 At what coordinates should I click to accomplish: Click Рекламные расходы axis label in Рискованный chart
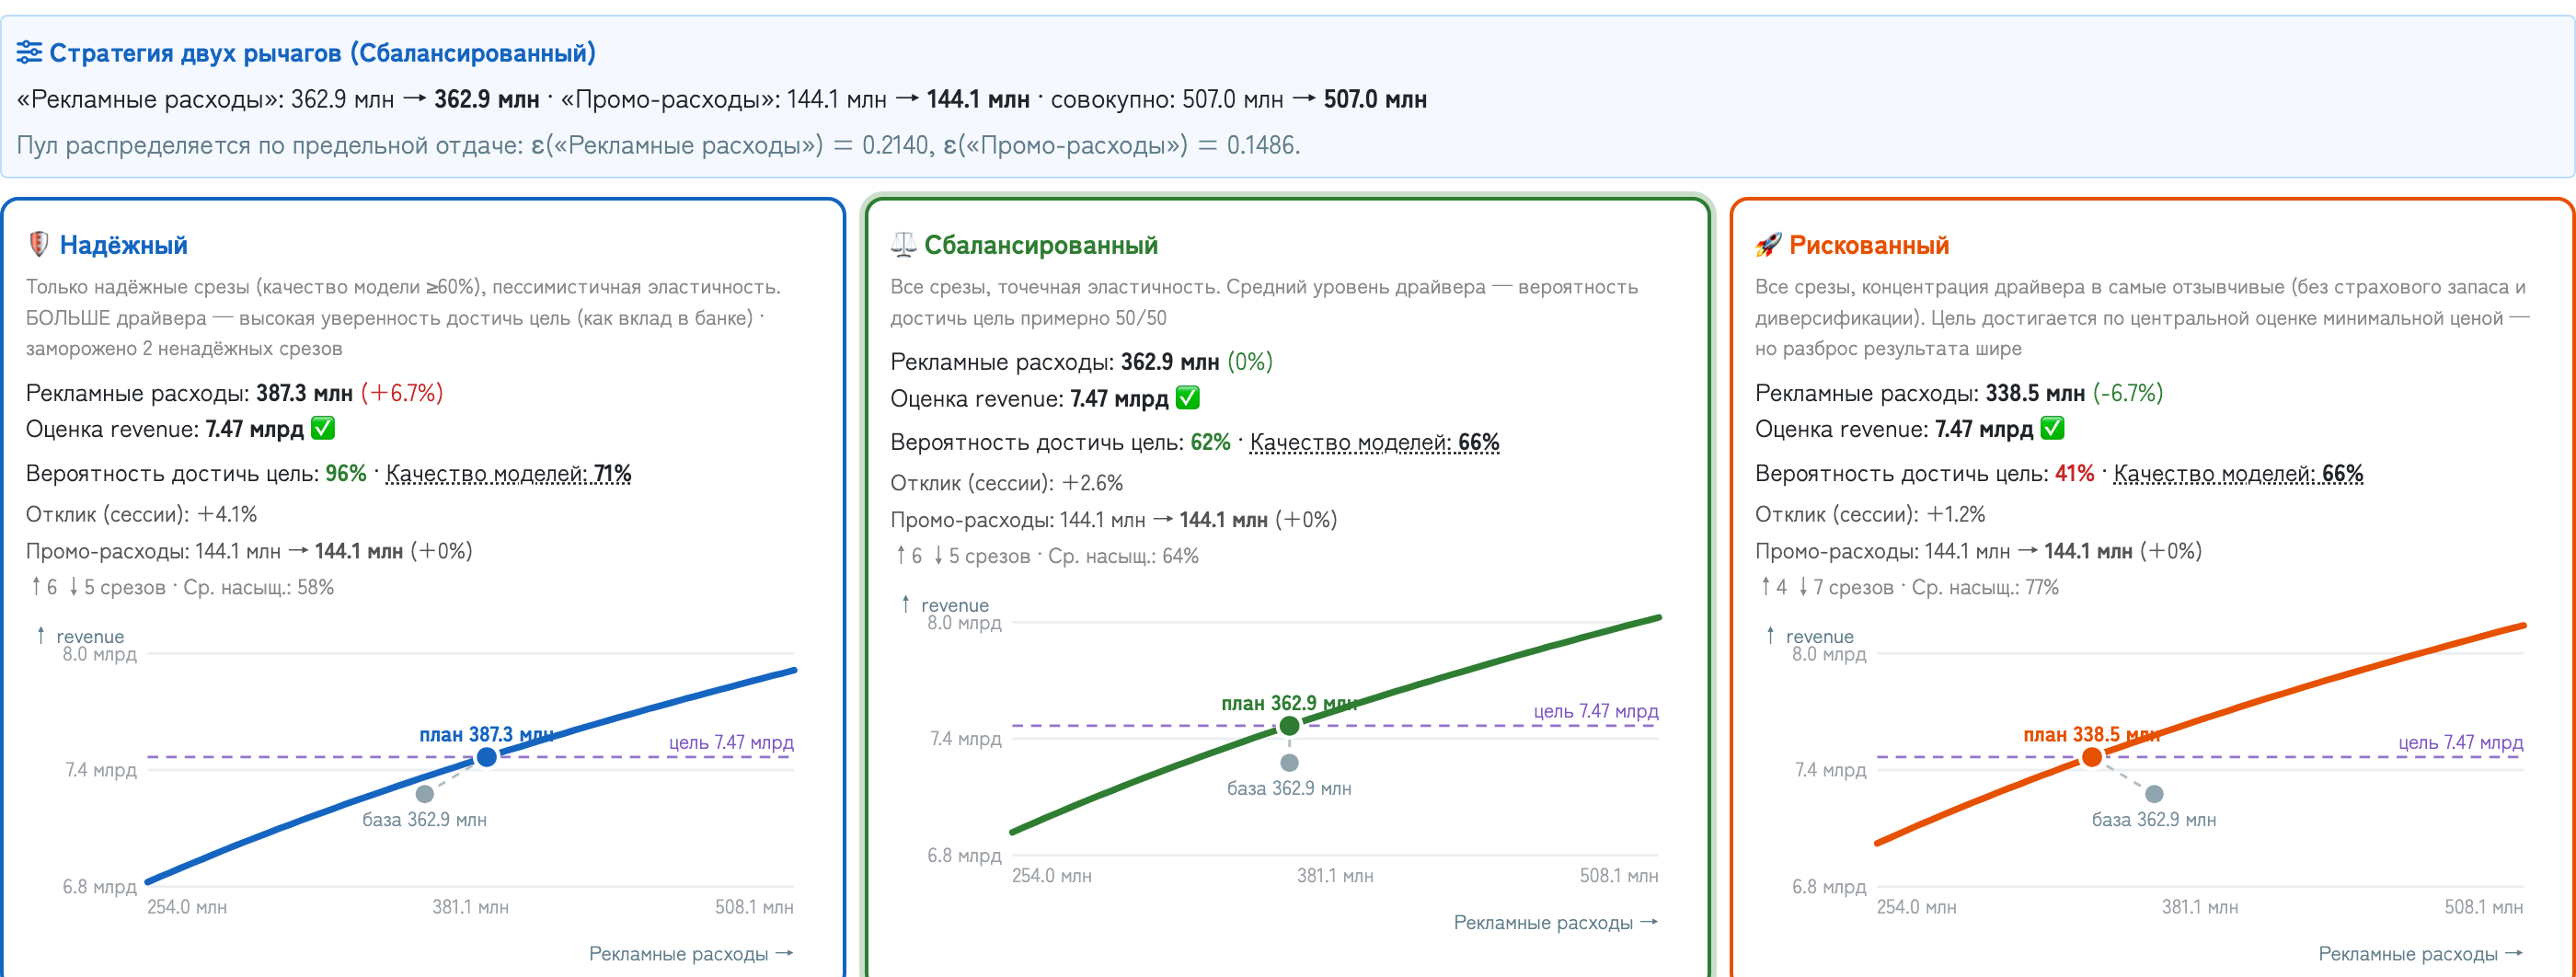click(2421, 954)
